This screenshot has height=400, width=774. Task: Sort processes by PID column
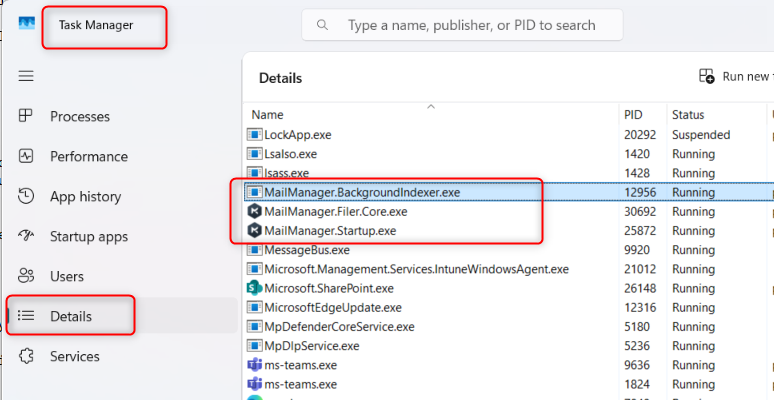pos(633,115)
